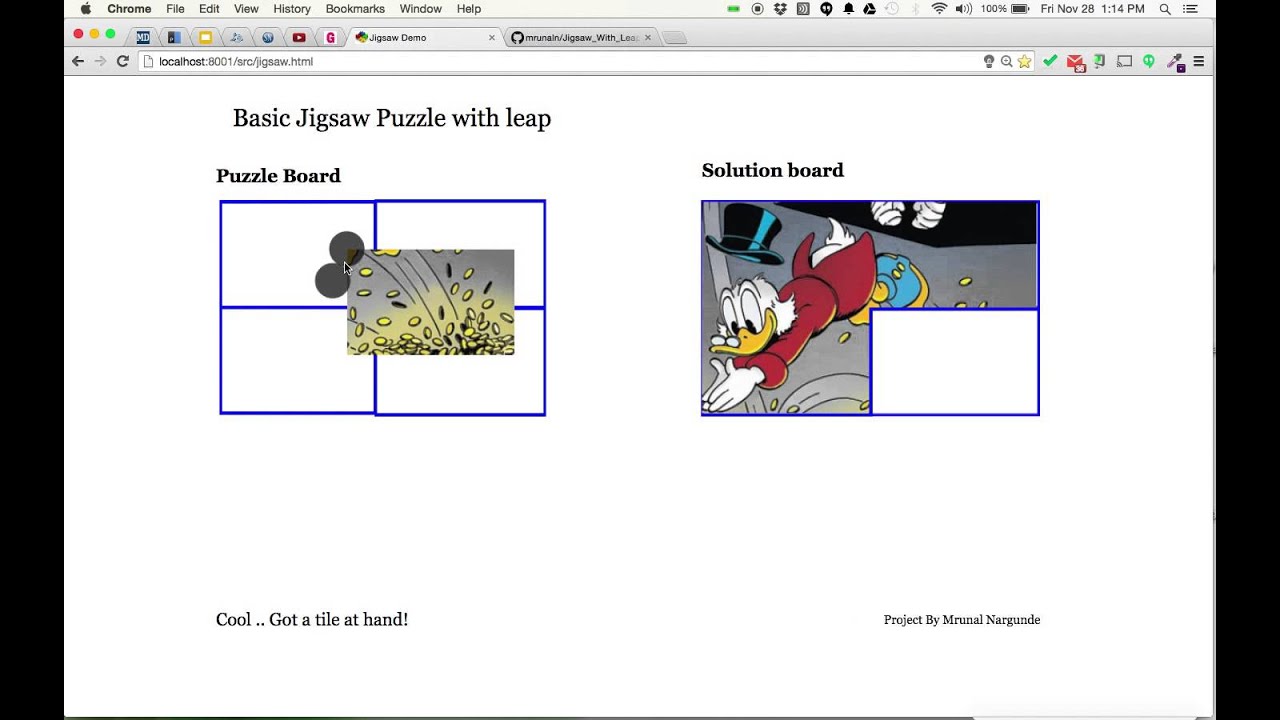Open the History menu
The image size is (1280, 720).
coord(292,9)
